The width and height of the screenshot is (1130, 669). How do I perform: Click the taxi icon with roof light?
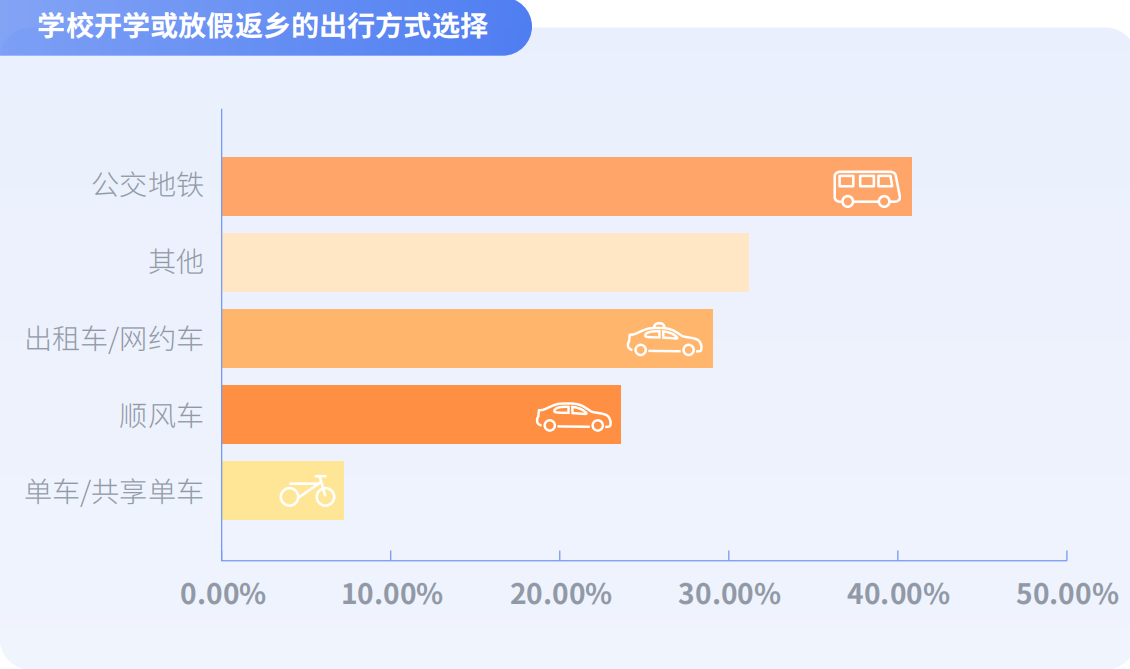point(664,340)
